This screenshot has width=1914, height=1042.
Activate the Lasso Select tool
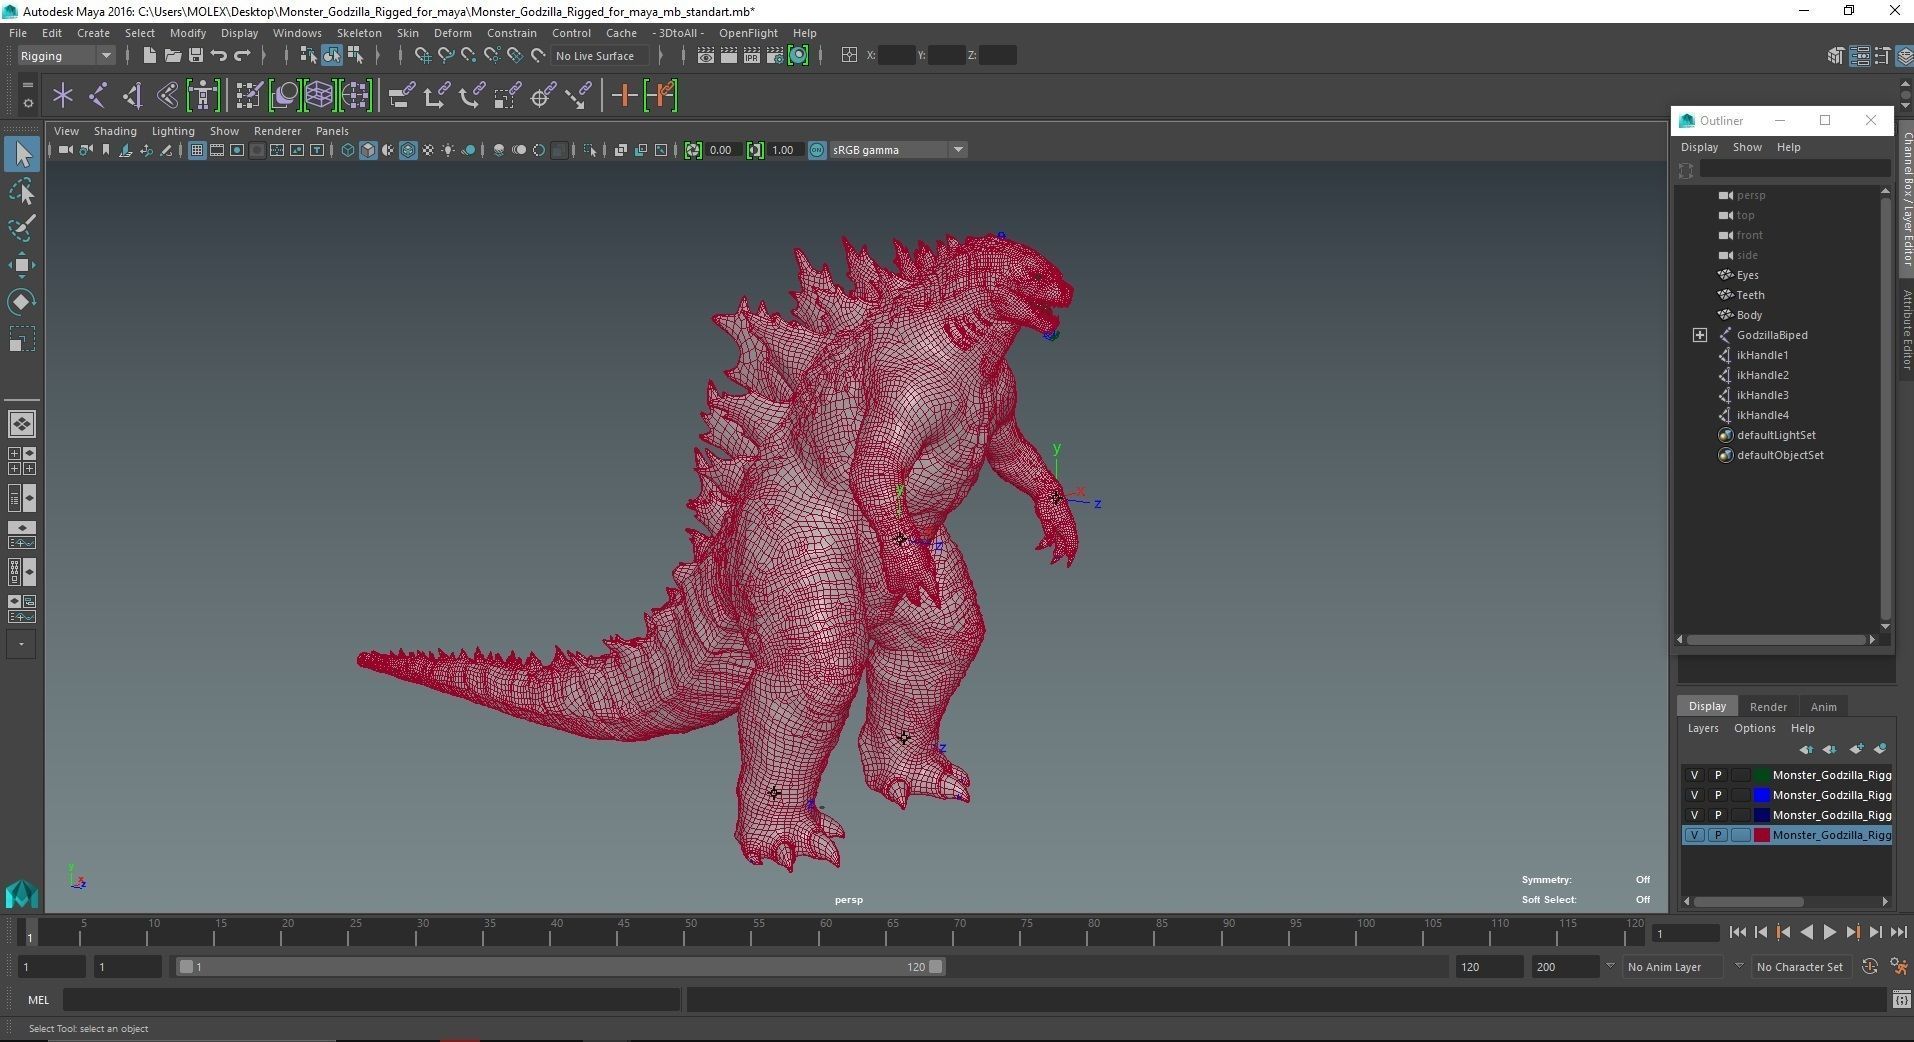(x=21, y=192)
